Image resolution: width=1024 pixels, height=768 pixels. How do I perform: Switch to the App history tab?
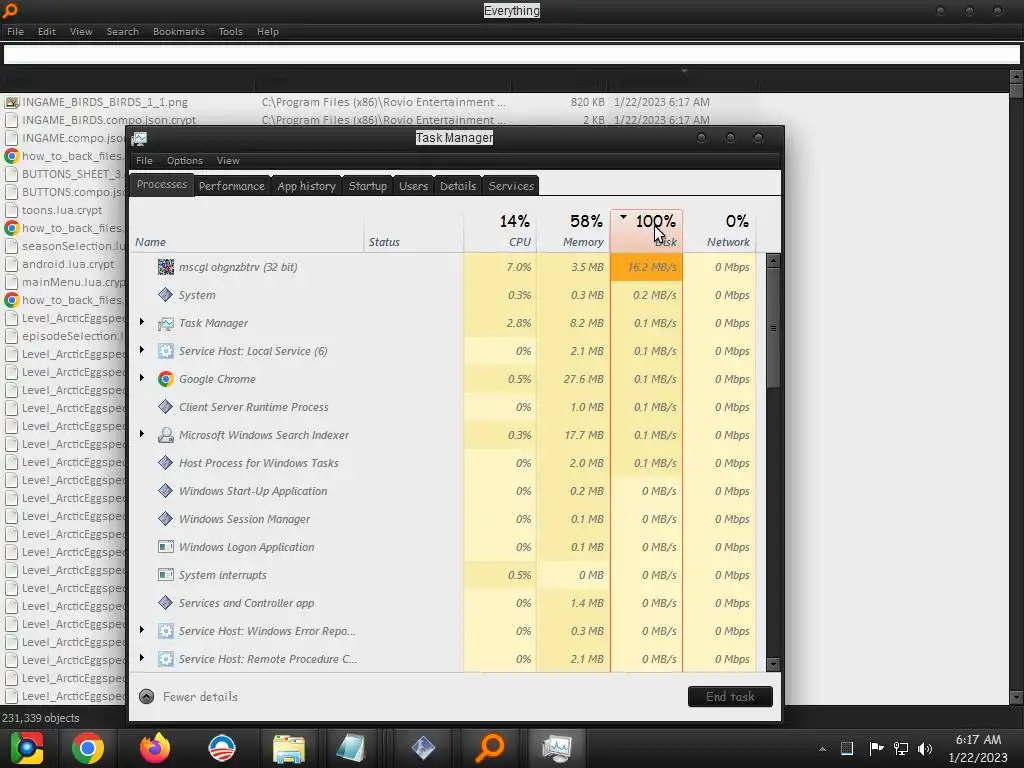[x=306, y=186]
